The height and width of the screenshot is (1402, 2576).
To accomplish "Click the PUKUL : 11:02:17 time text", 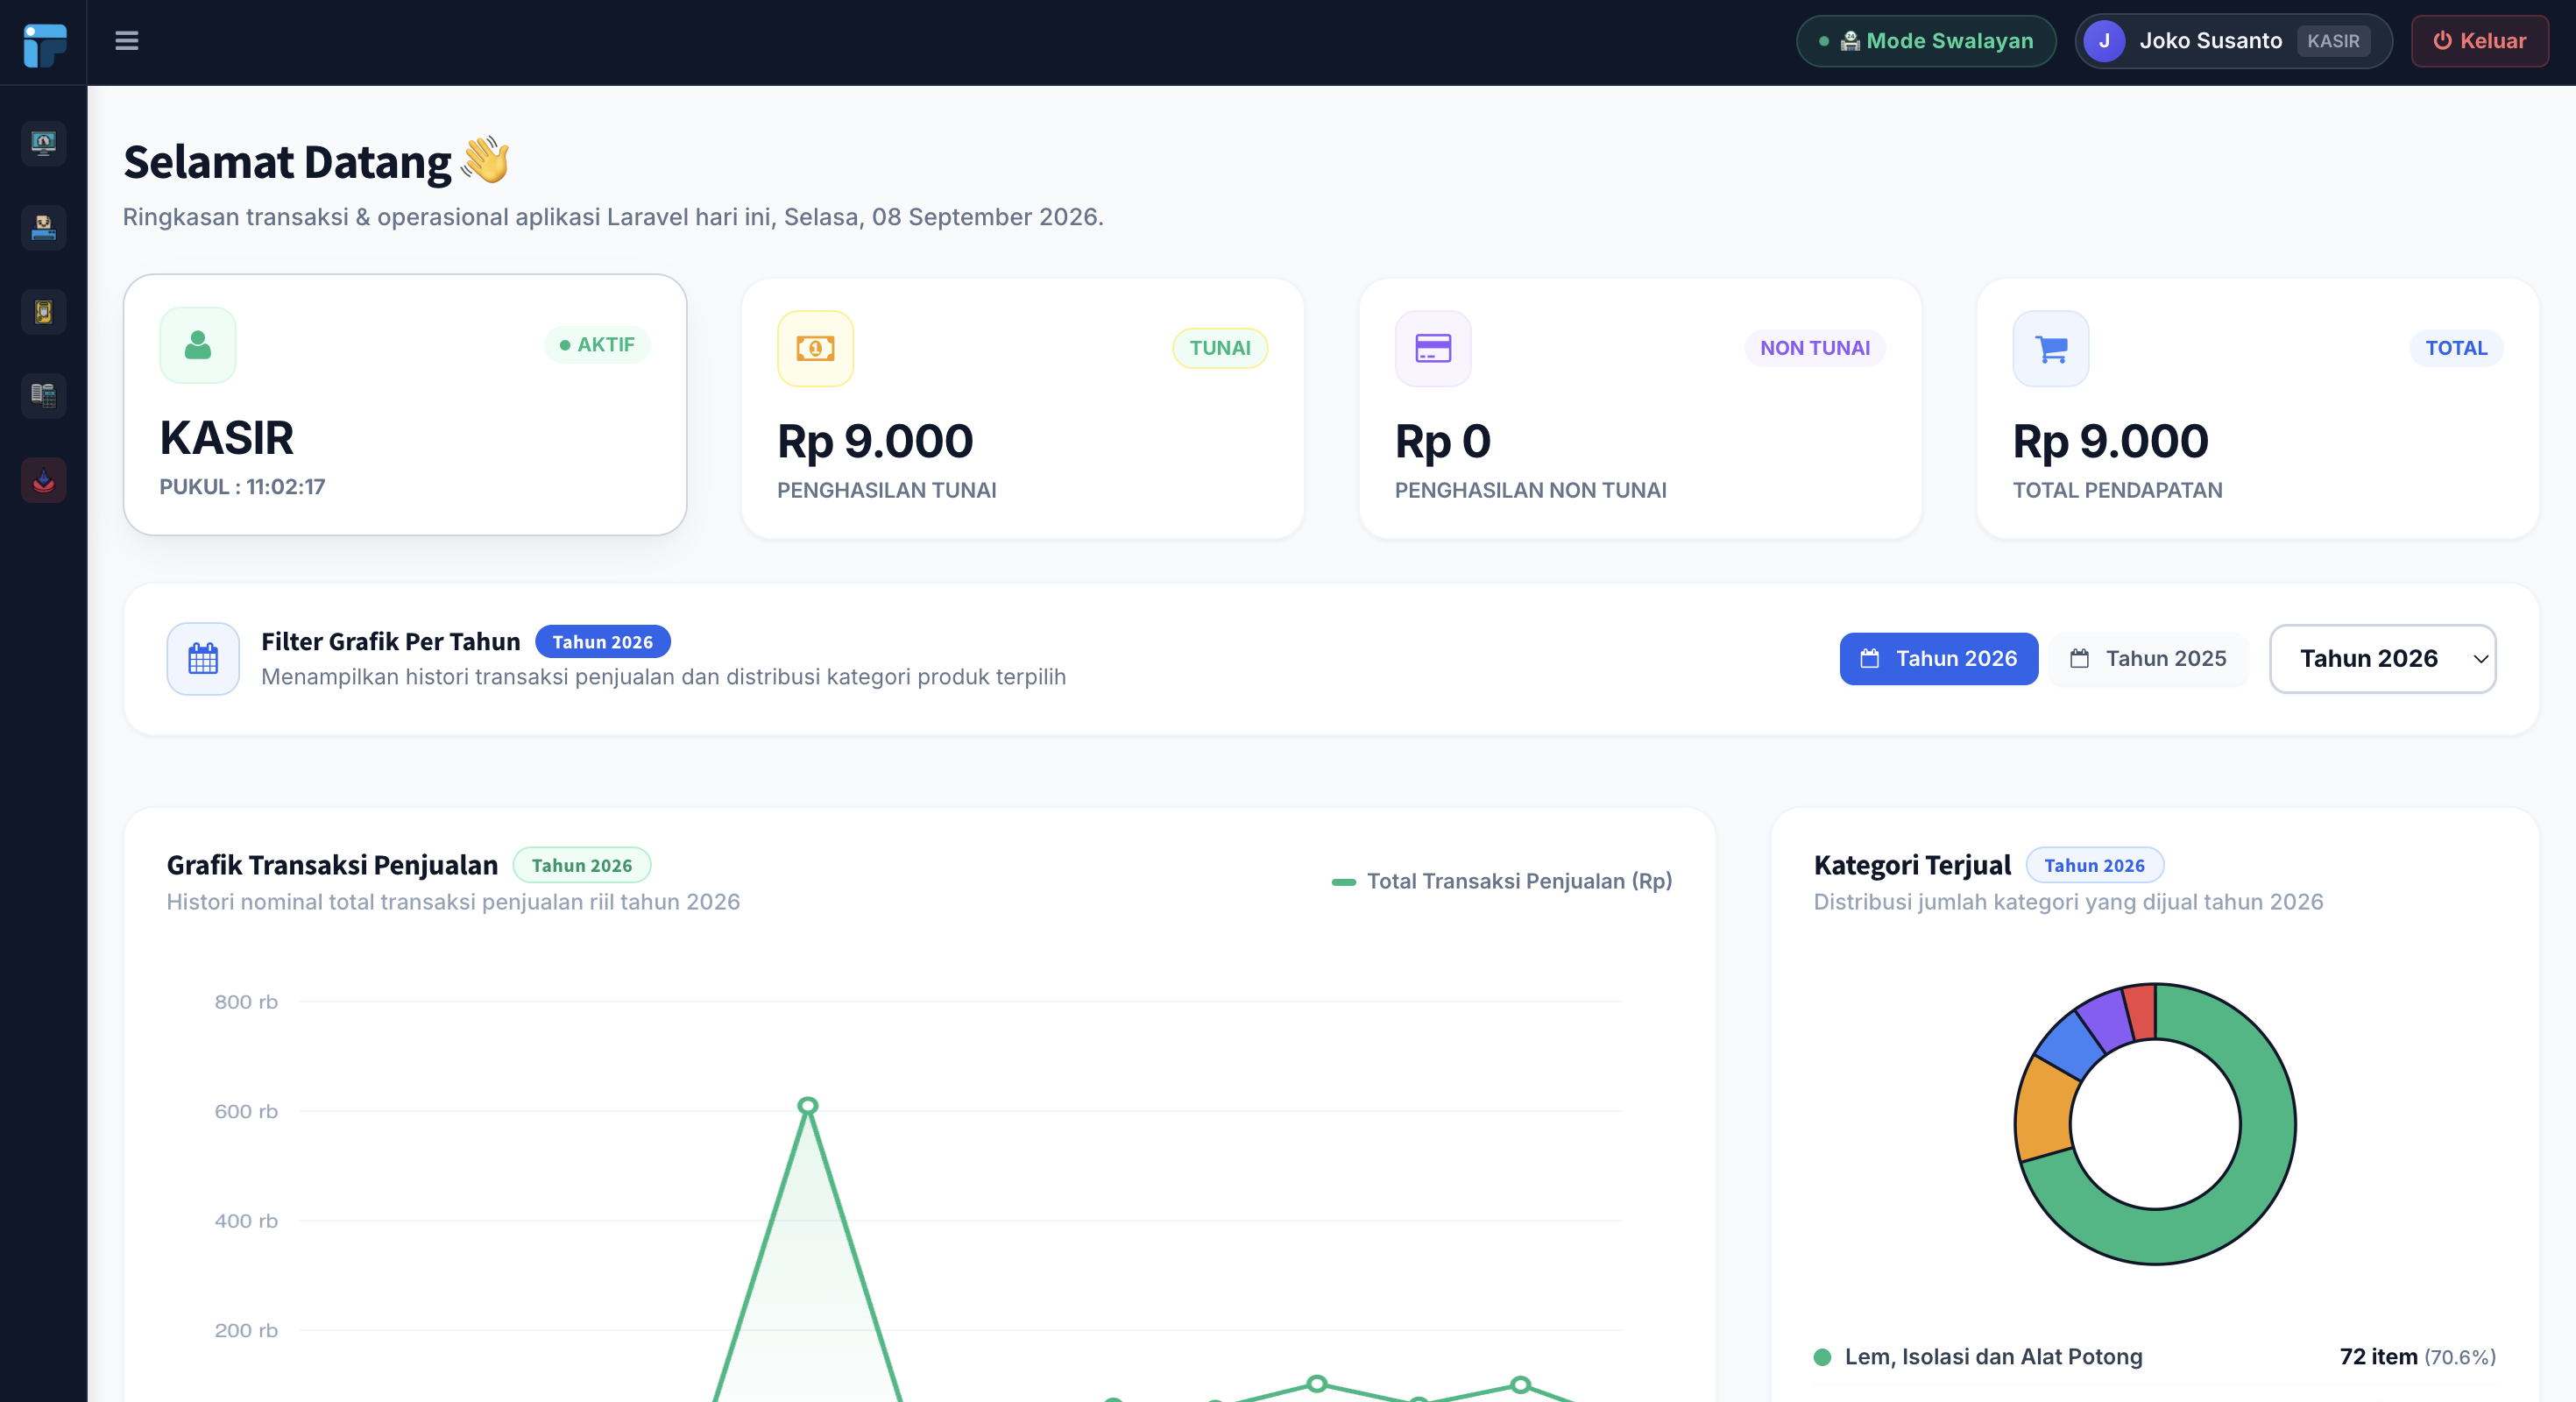I will pos(242,487).
